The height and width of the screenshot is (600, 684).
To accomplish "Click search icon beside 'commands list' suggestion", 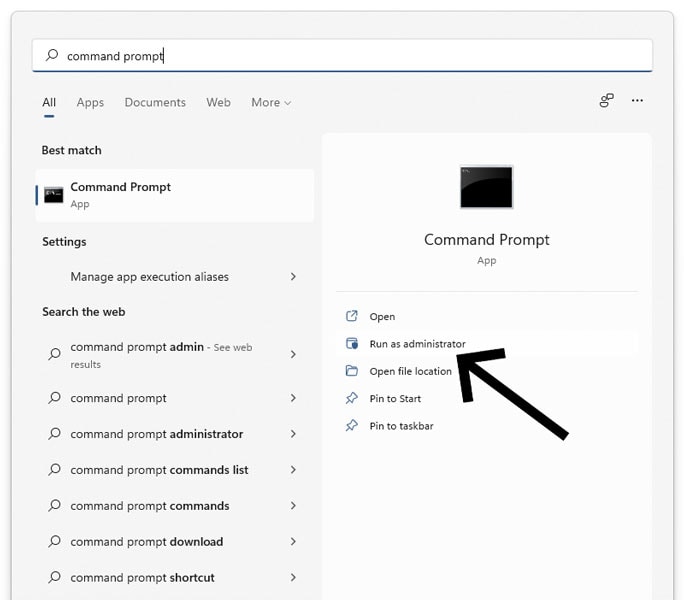I will point(55,470).
